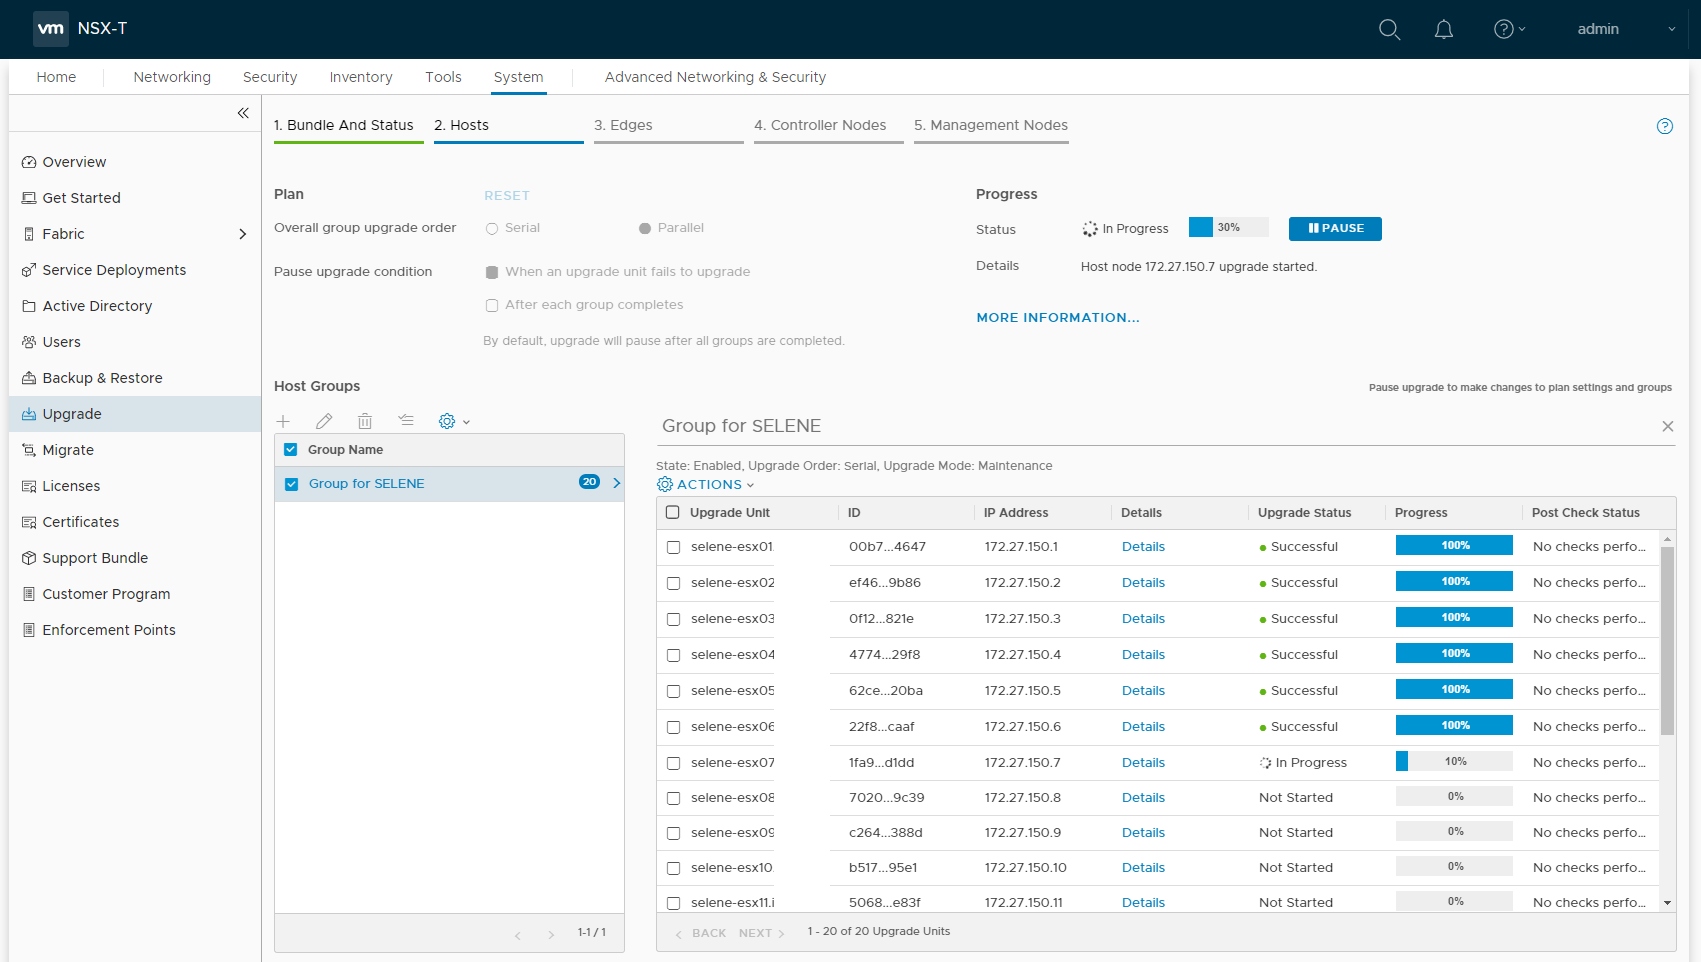Sort by Upgrade Status column header

coord(1304,513)
